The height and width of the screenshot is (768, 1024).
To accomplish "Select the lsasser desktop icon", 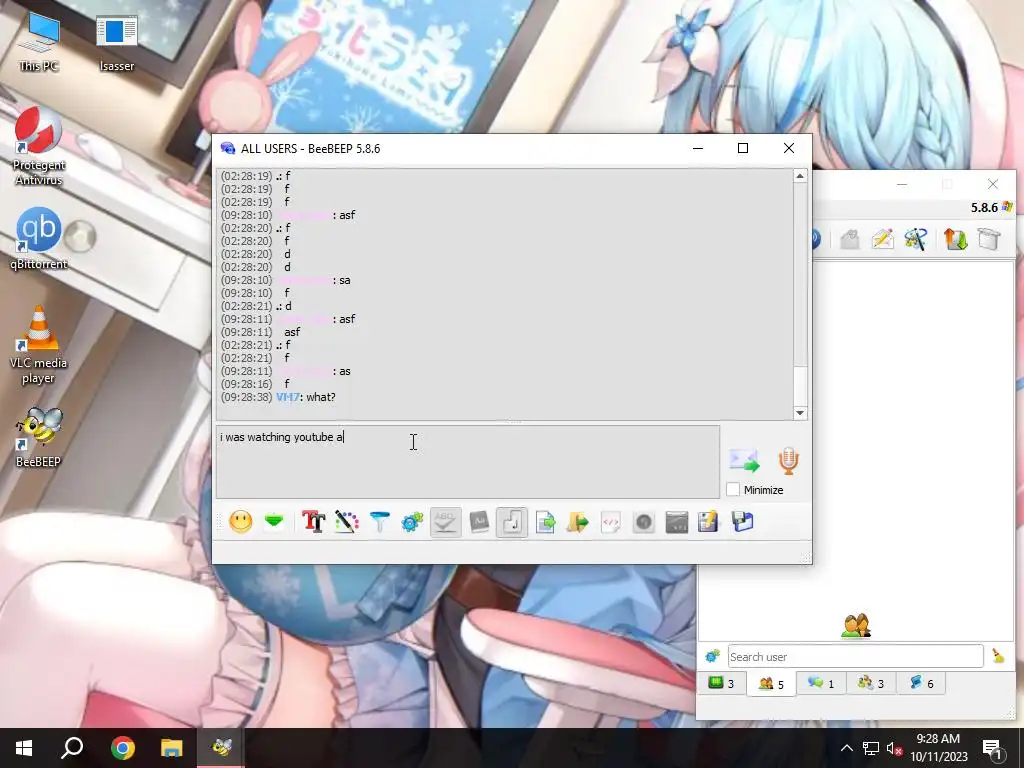I will point(117,42).
